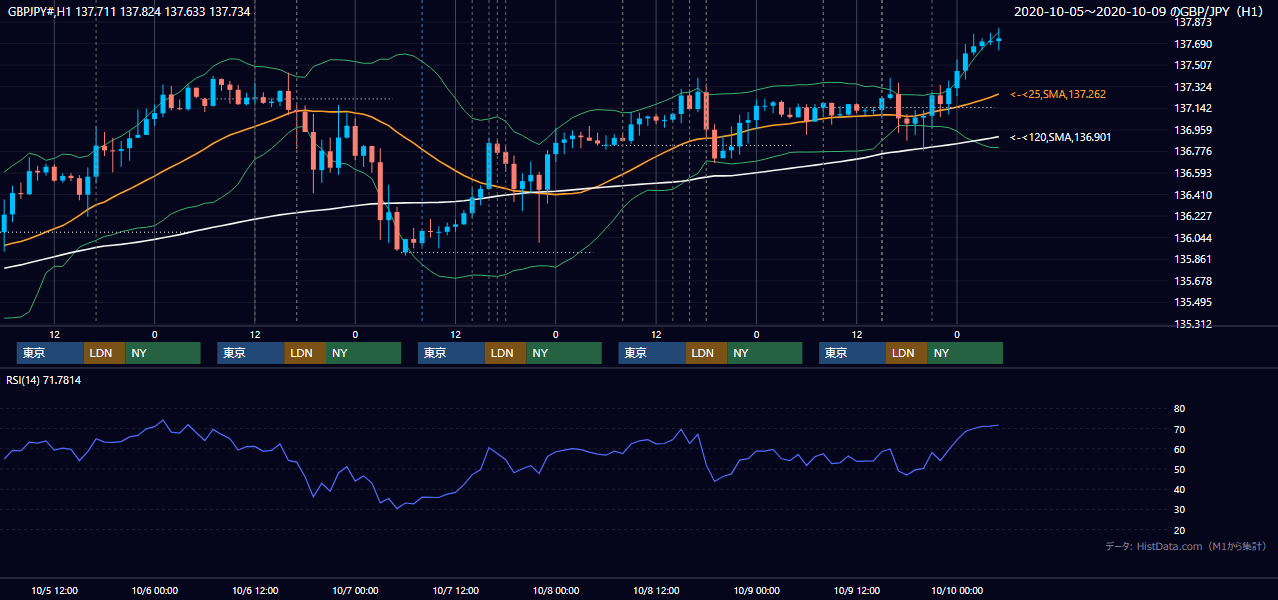The height and width of the screenshot is (600, 1278).
Task: Click price axis value 137.690
Action: pyautogui.click(x=1193, y=44)
